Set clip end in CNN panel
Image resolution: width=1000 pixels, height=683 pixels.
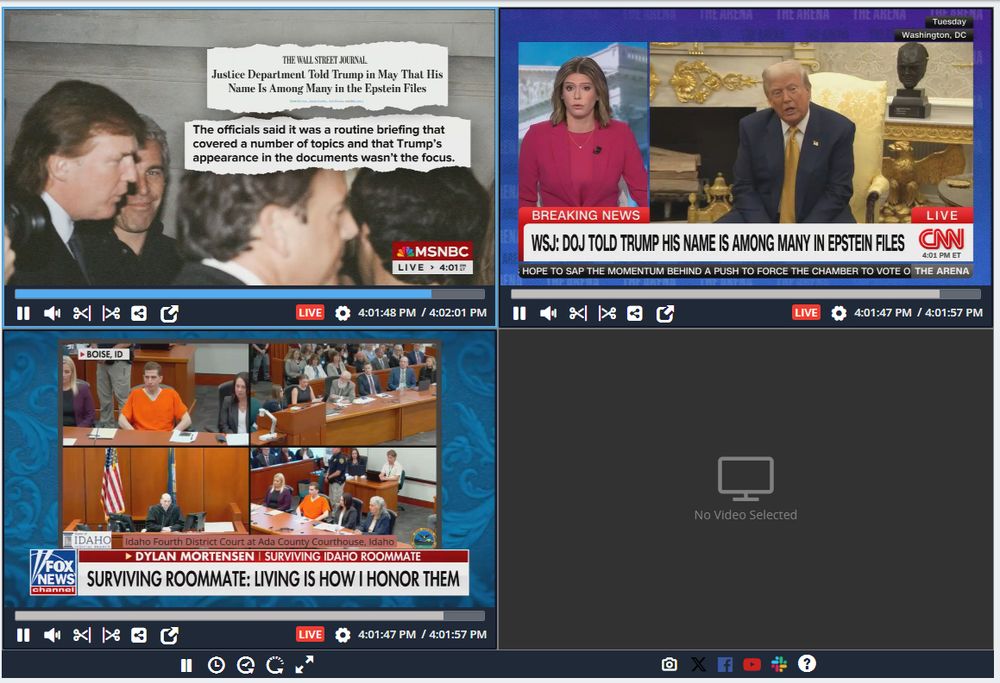607,313
